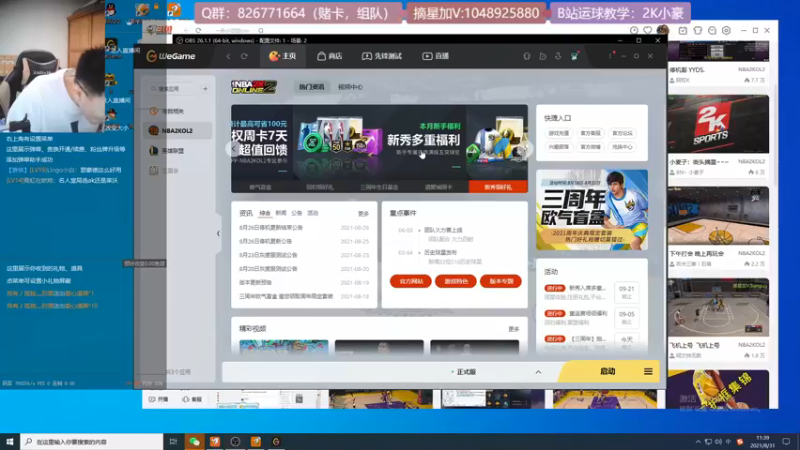The height and width of the screenshot is (450, 800).
Task: Open the top recommended item in sidebar
Action: [x=178, y=111]
